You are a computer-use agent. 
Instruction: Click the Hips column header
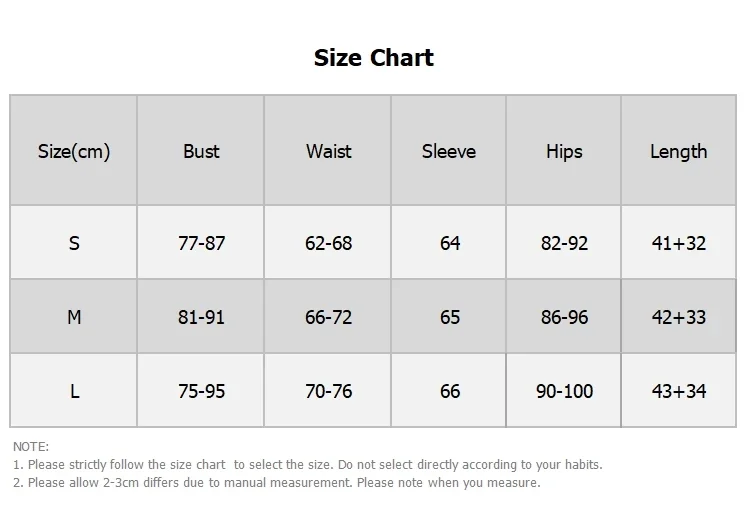564,151
